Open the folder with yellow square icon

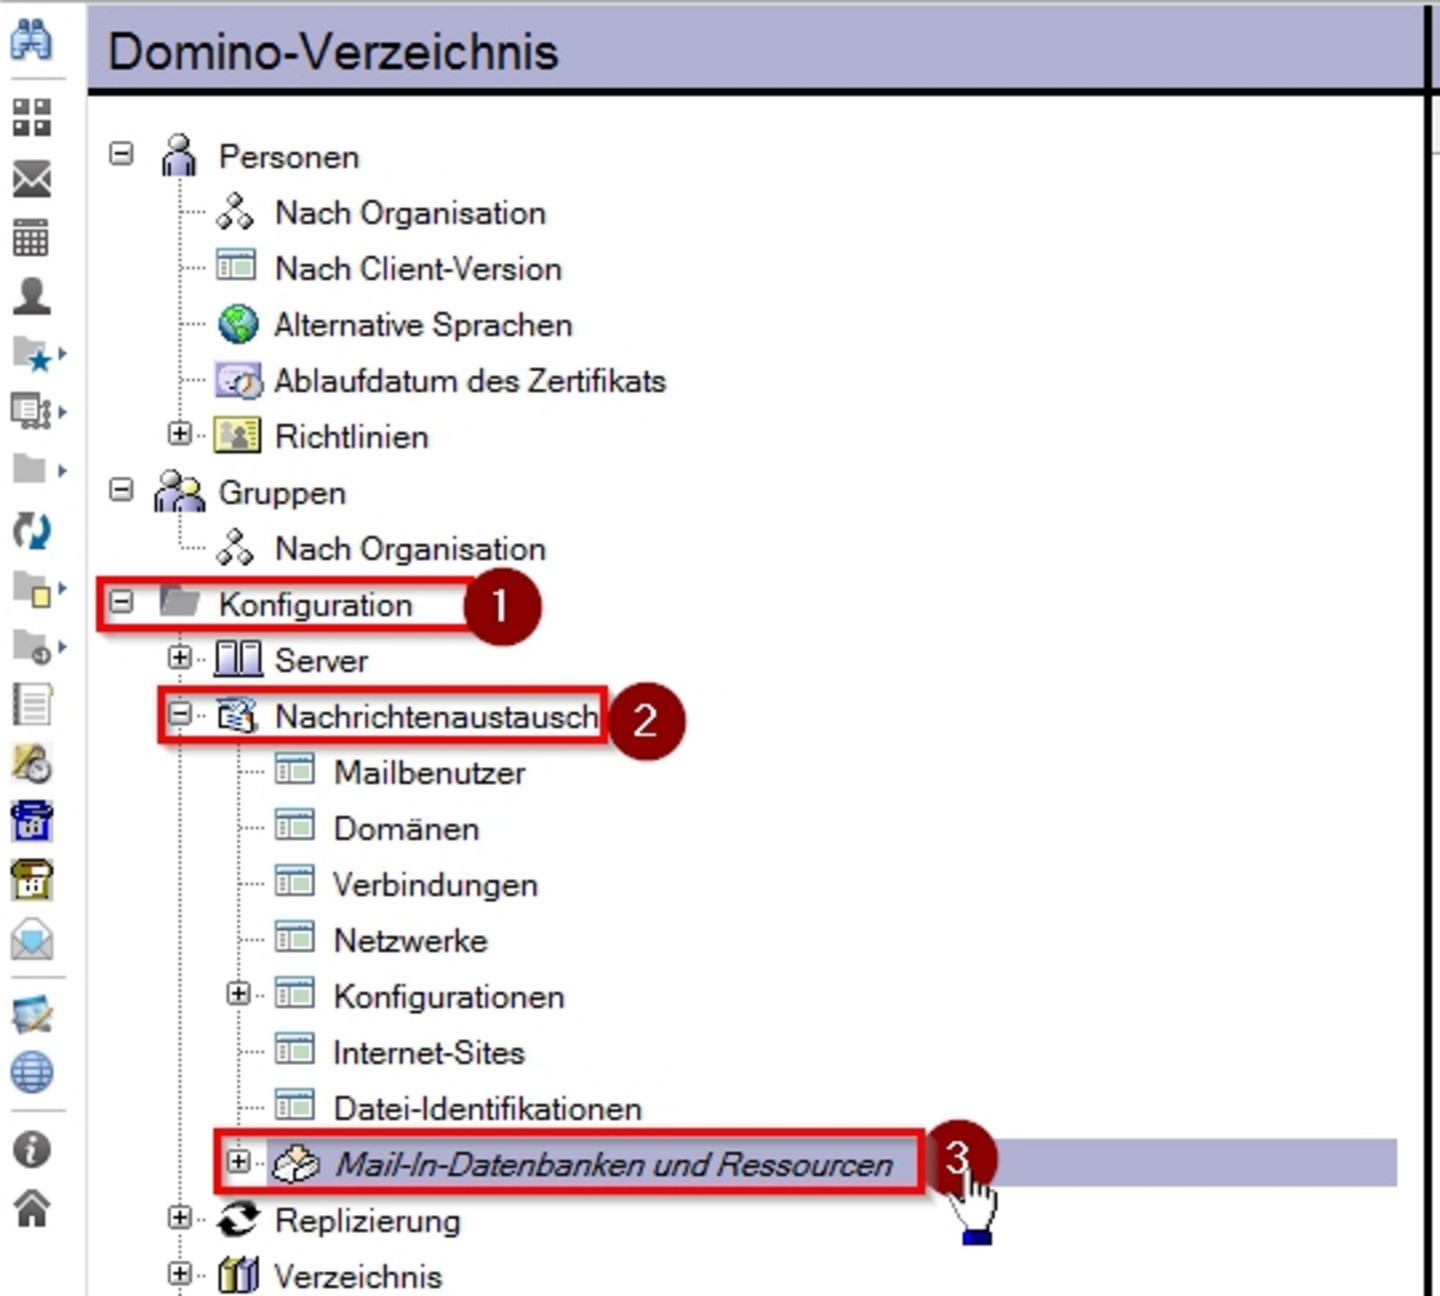[31, 589]
